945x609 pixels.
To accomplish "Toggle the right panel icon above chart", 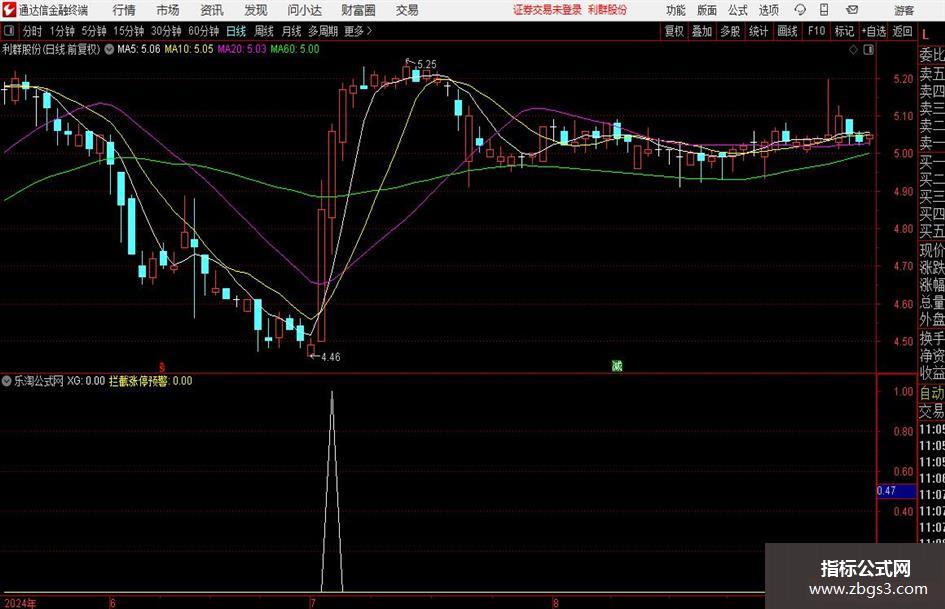I will pyautogui.click(x=868, y=50).
